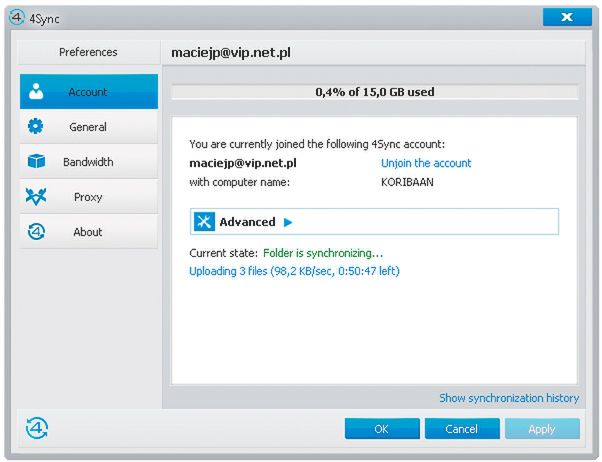Open the Account tab label
The height and width of the screenshot is (462, 602).
[88, 92]
